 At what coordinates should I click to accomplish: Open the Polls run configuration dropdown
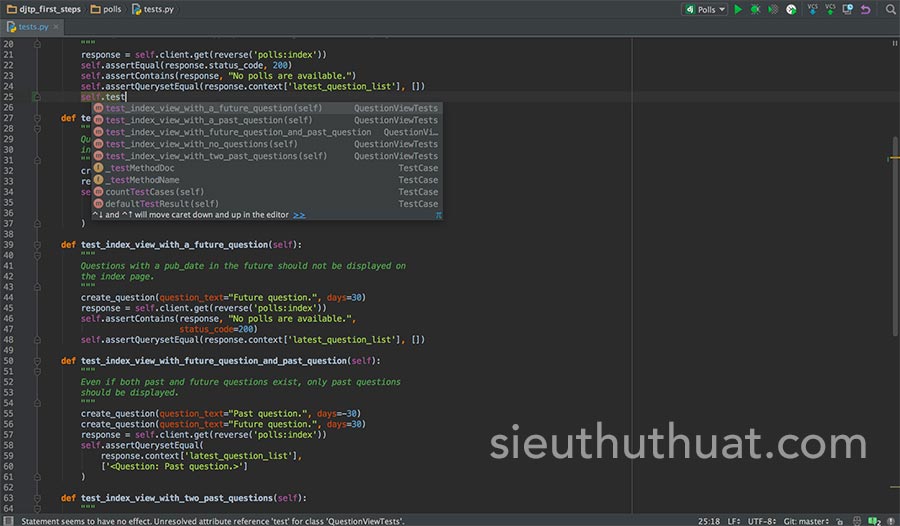[x=704, y=9]
